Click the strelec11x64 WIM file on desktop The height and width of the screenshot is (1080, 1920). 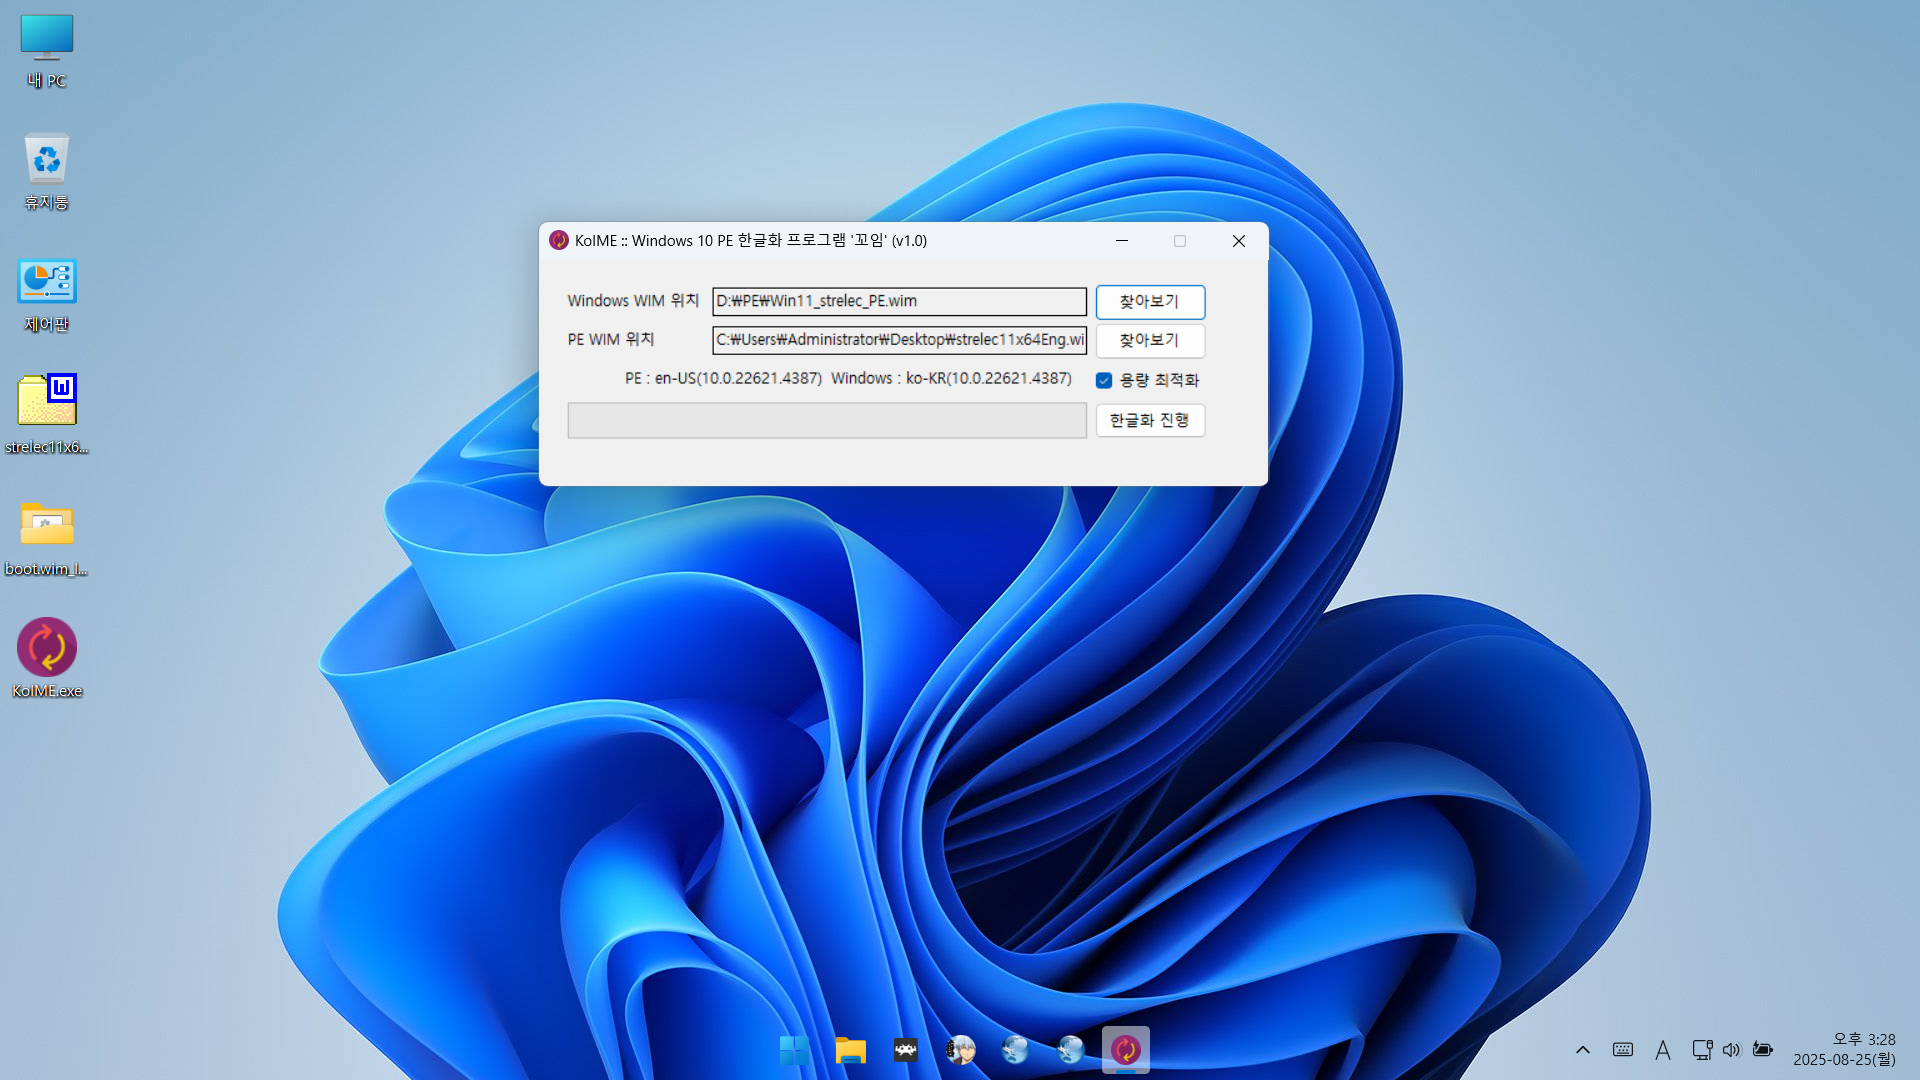coord(46,402)
